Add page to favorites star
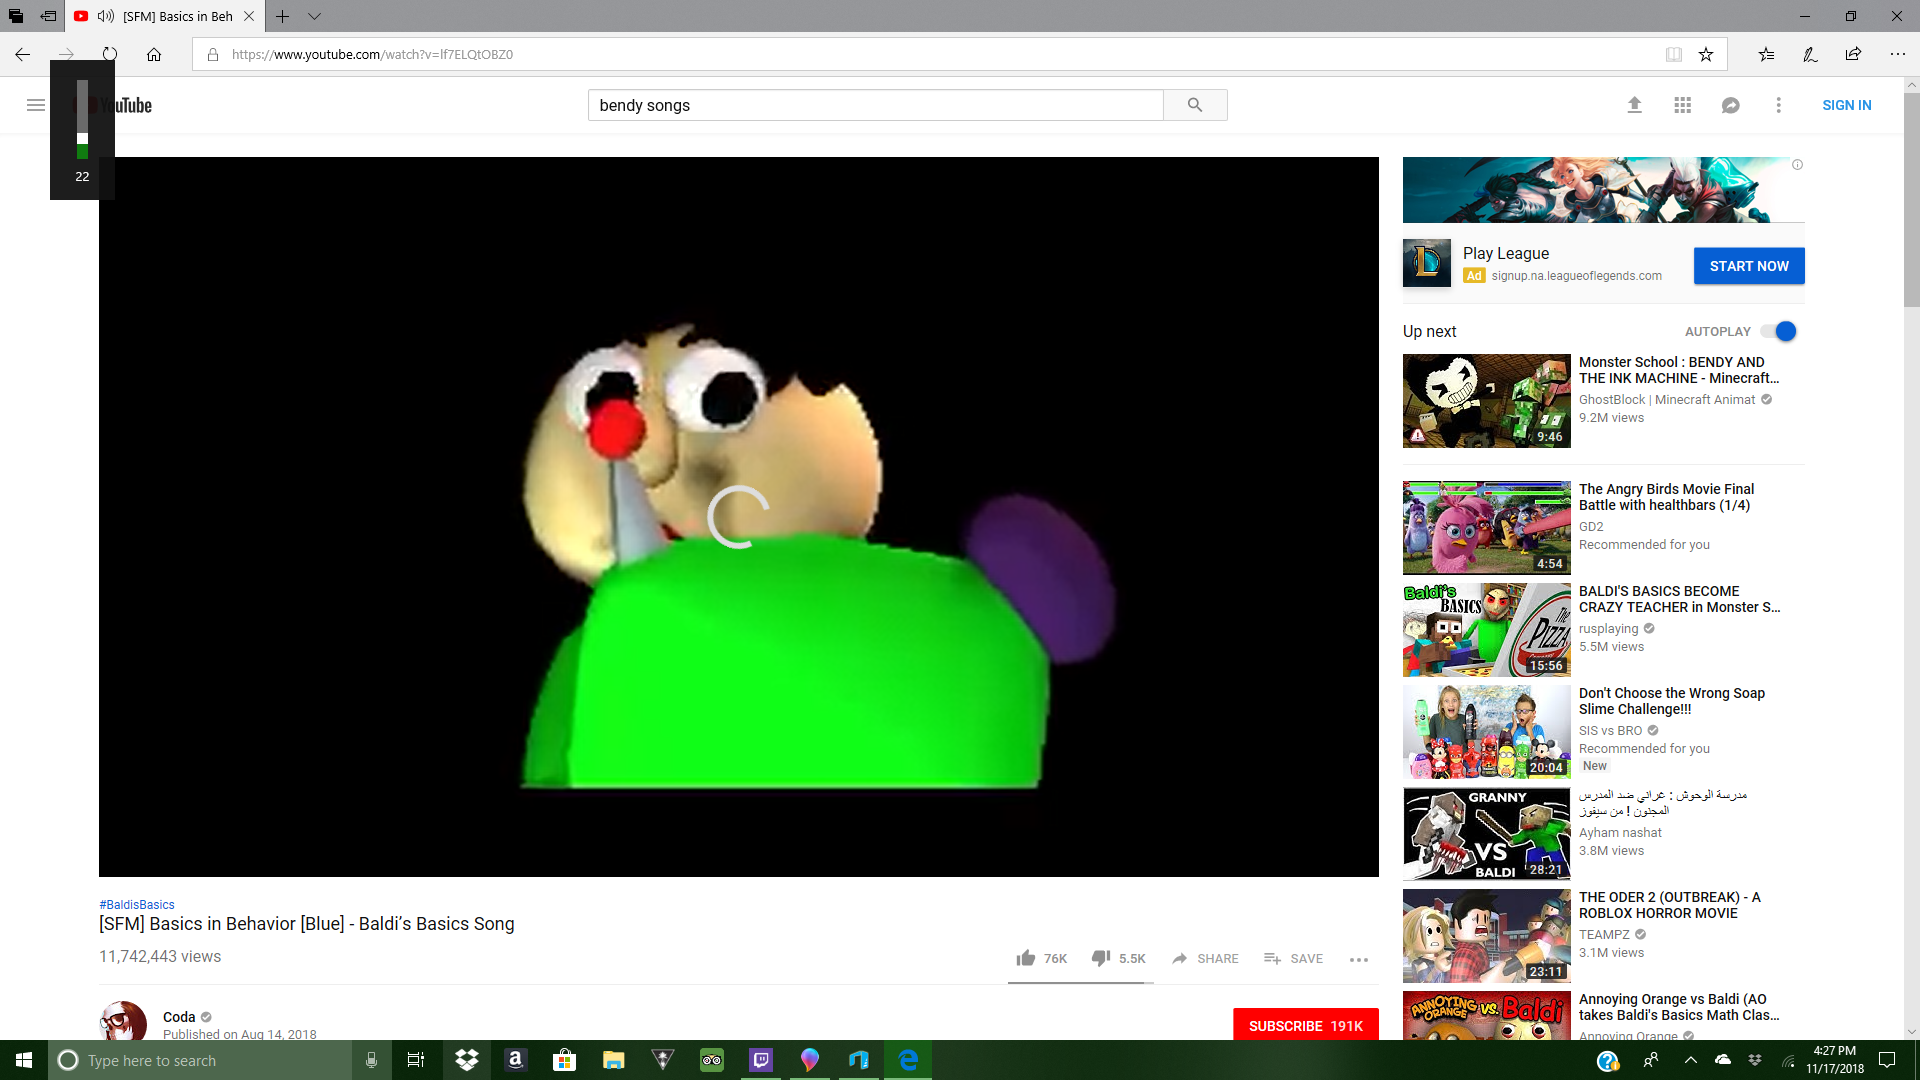The width and height of the screenshot is (1920, 1080). tap(1706, 54)
